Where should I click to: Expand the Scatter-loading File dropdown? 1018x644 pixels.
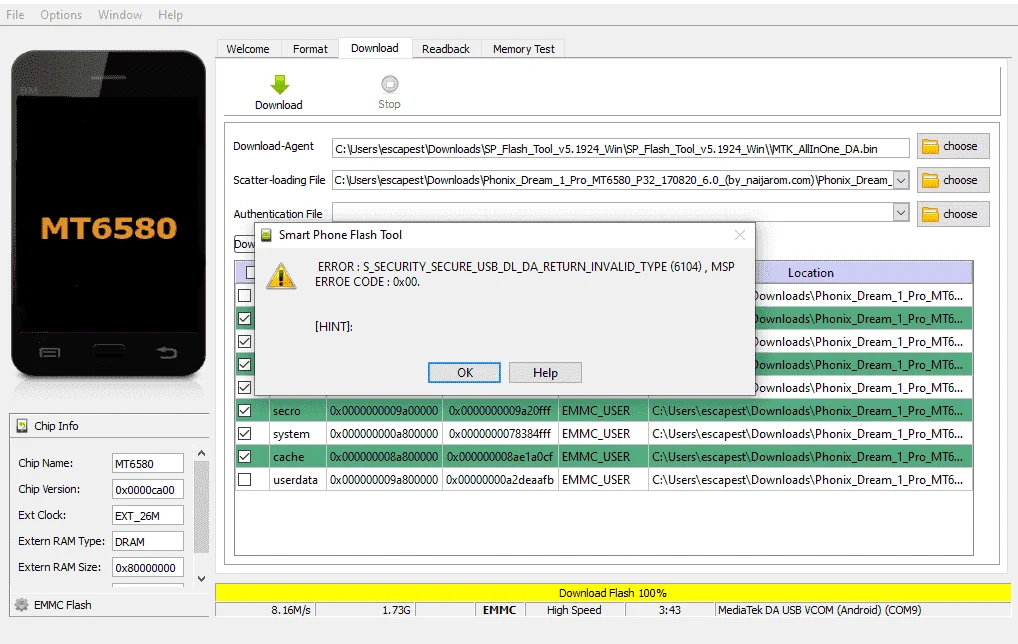[901, 180]
